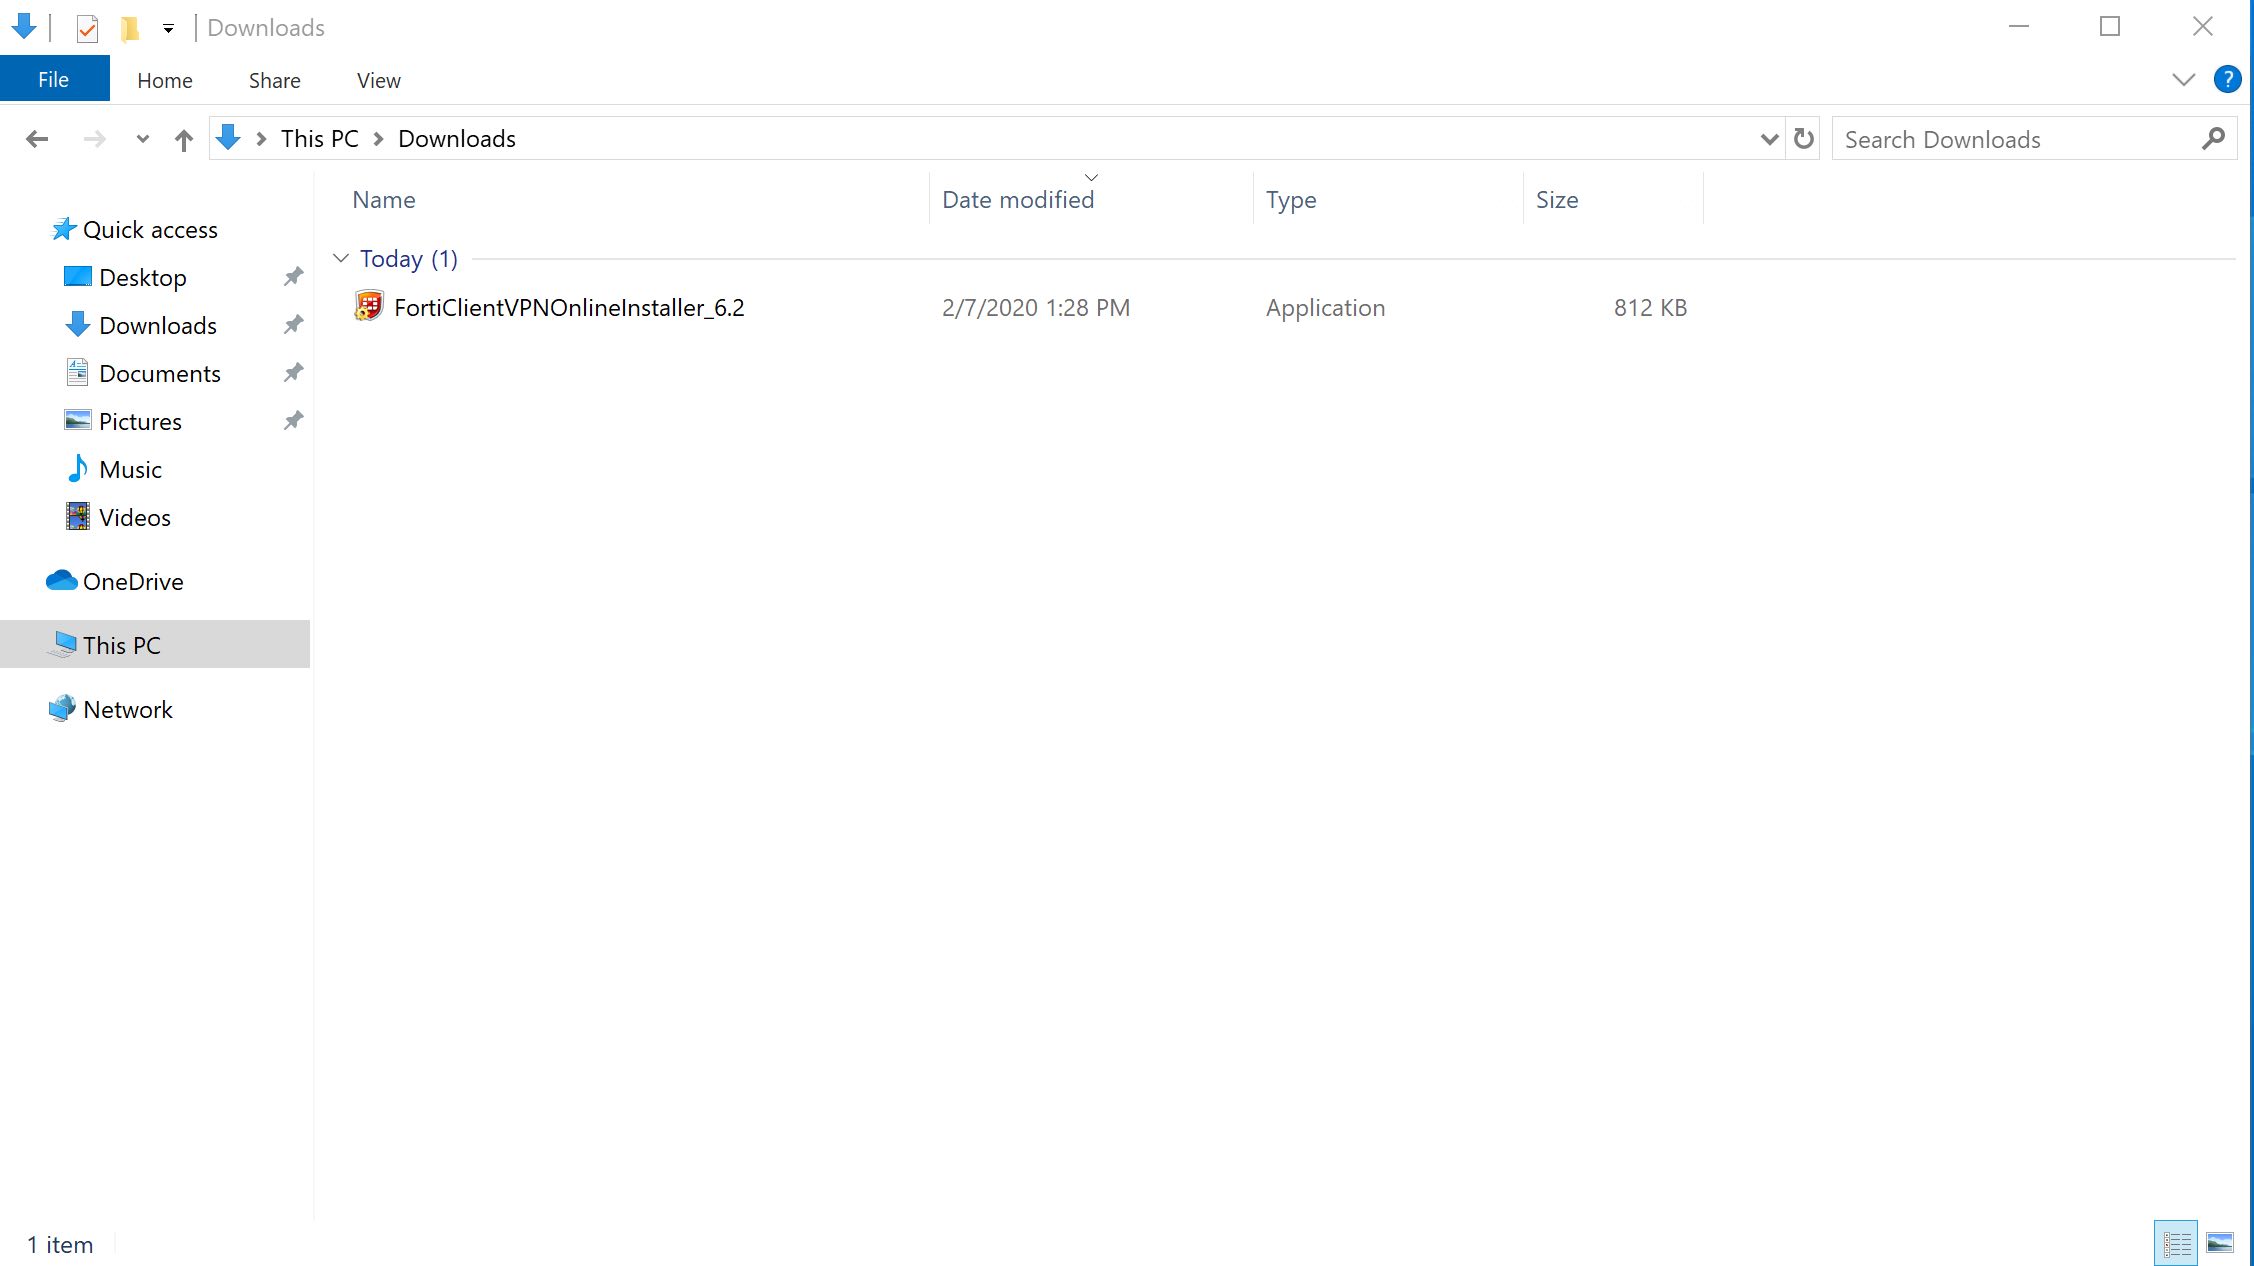Image resolution: width=2254 pixels, height=1266 pixels.
Task: Click the Downloads arrow icon in address bar
Action: [229, 138]
